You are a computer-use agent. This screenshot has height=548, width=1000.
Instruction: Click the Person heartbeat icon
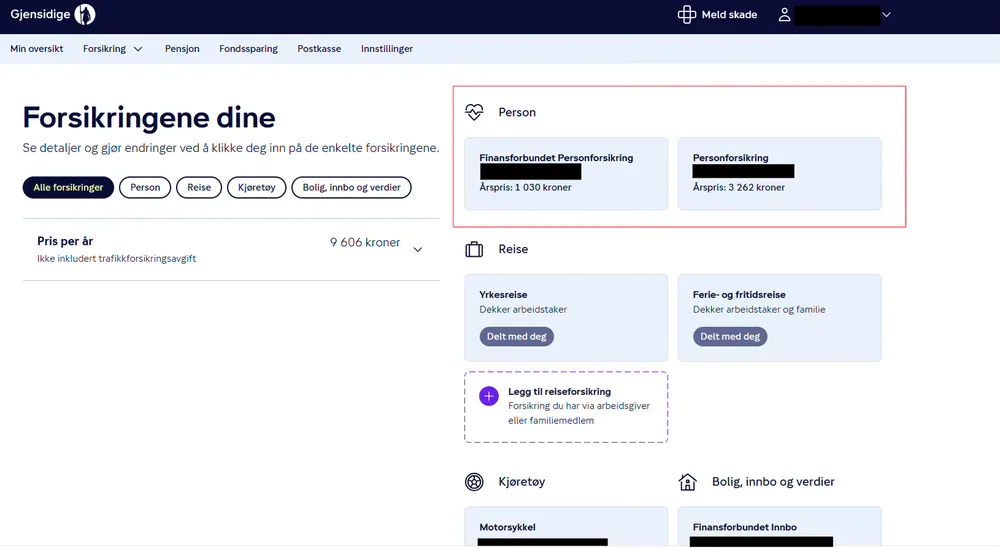(x=474, y=112)
